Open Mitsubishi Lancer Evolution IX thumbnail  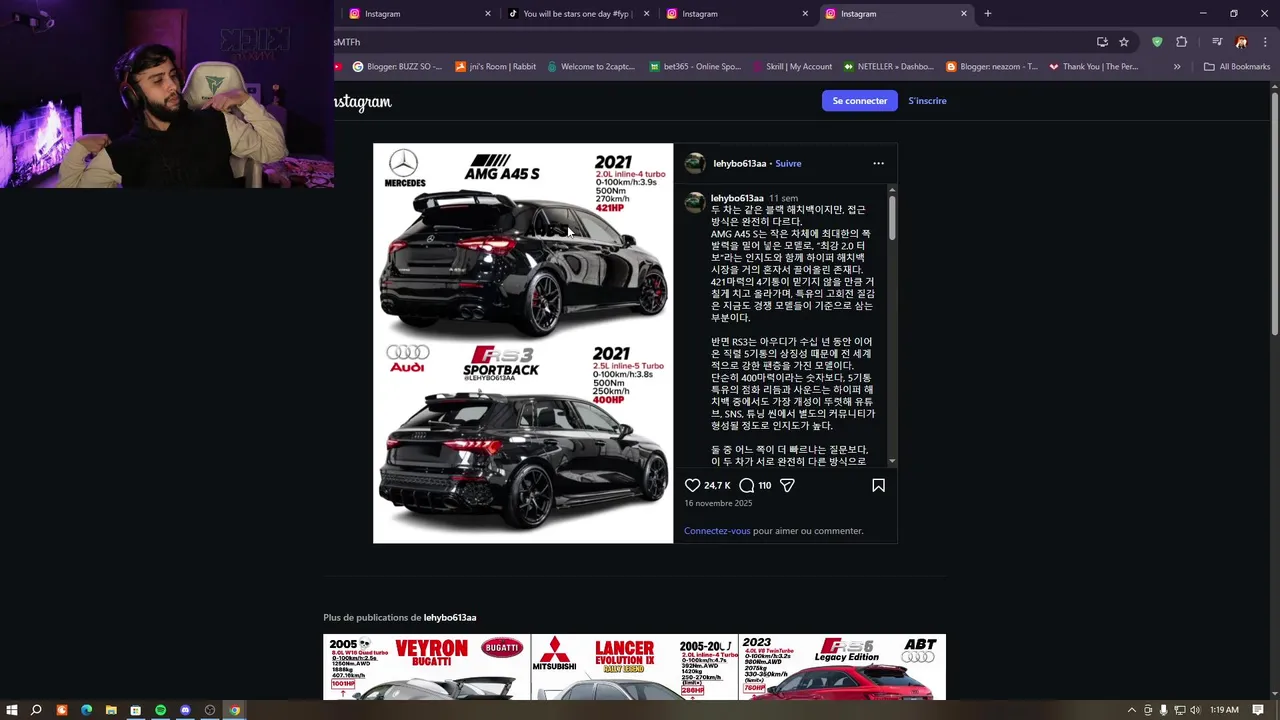point(634,667)
